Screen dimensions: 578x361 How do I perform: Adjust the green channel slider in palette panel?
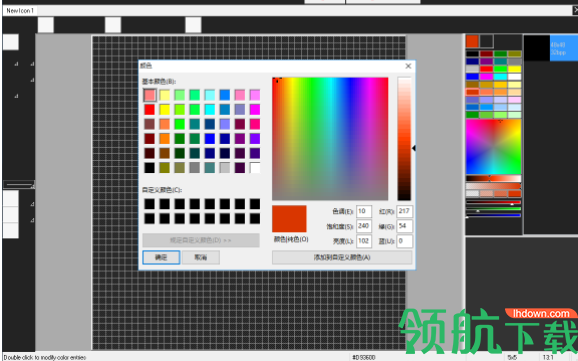coord(493,209)
